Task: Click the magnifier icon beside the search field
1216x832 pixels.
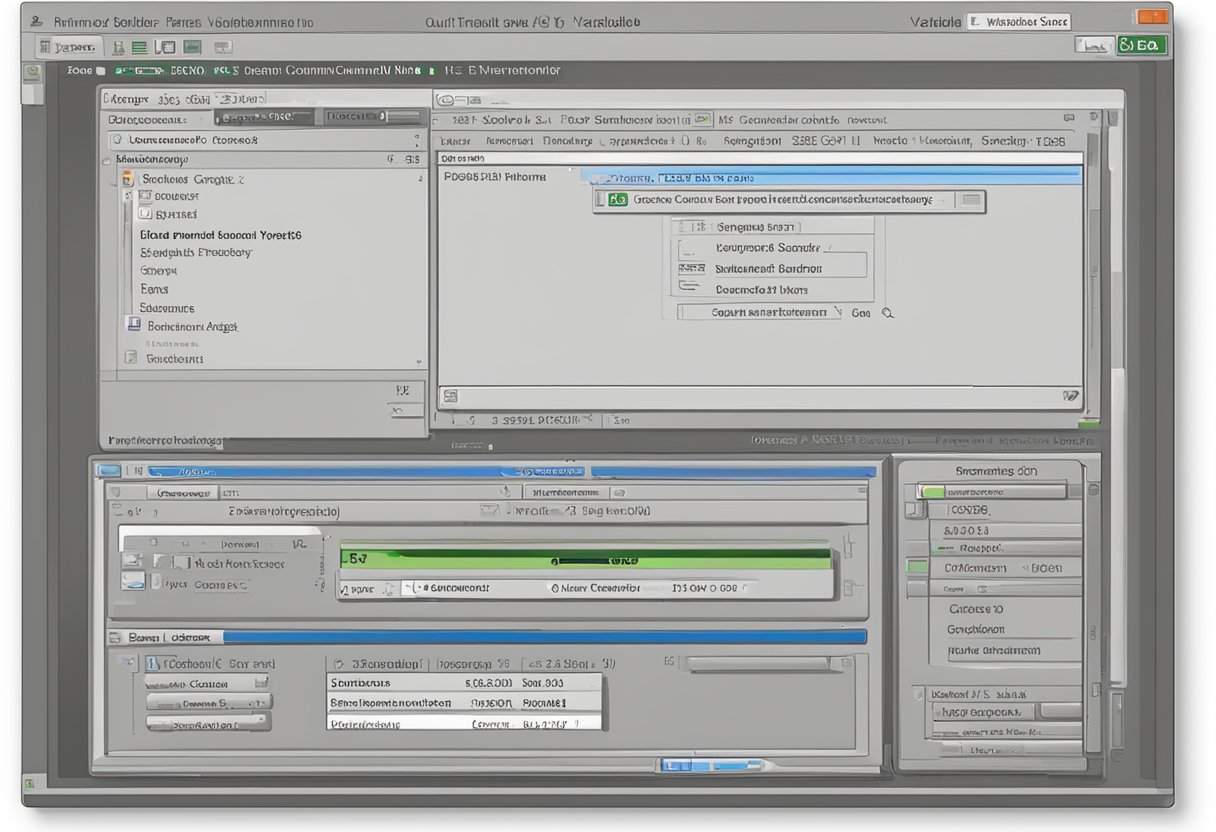Action: pyautogui.click(x=886, y=313)
